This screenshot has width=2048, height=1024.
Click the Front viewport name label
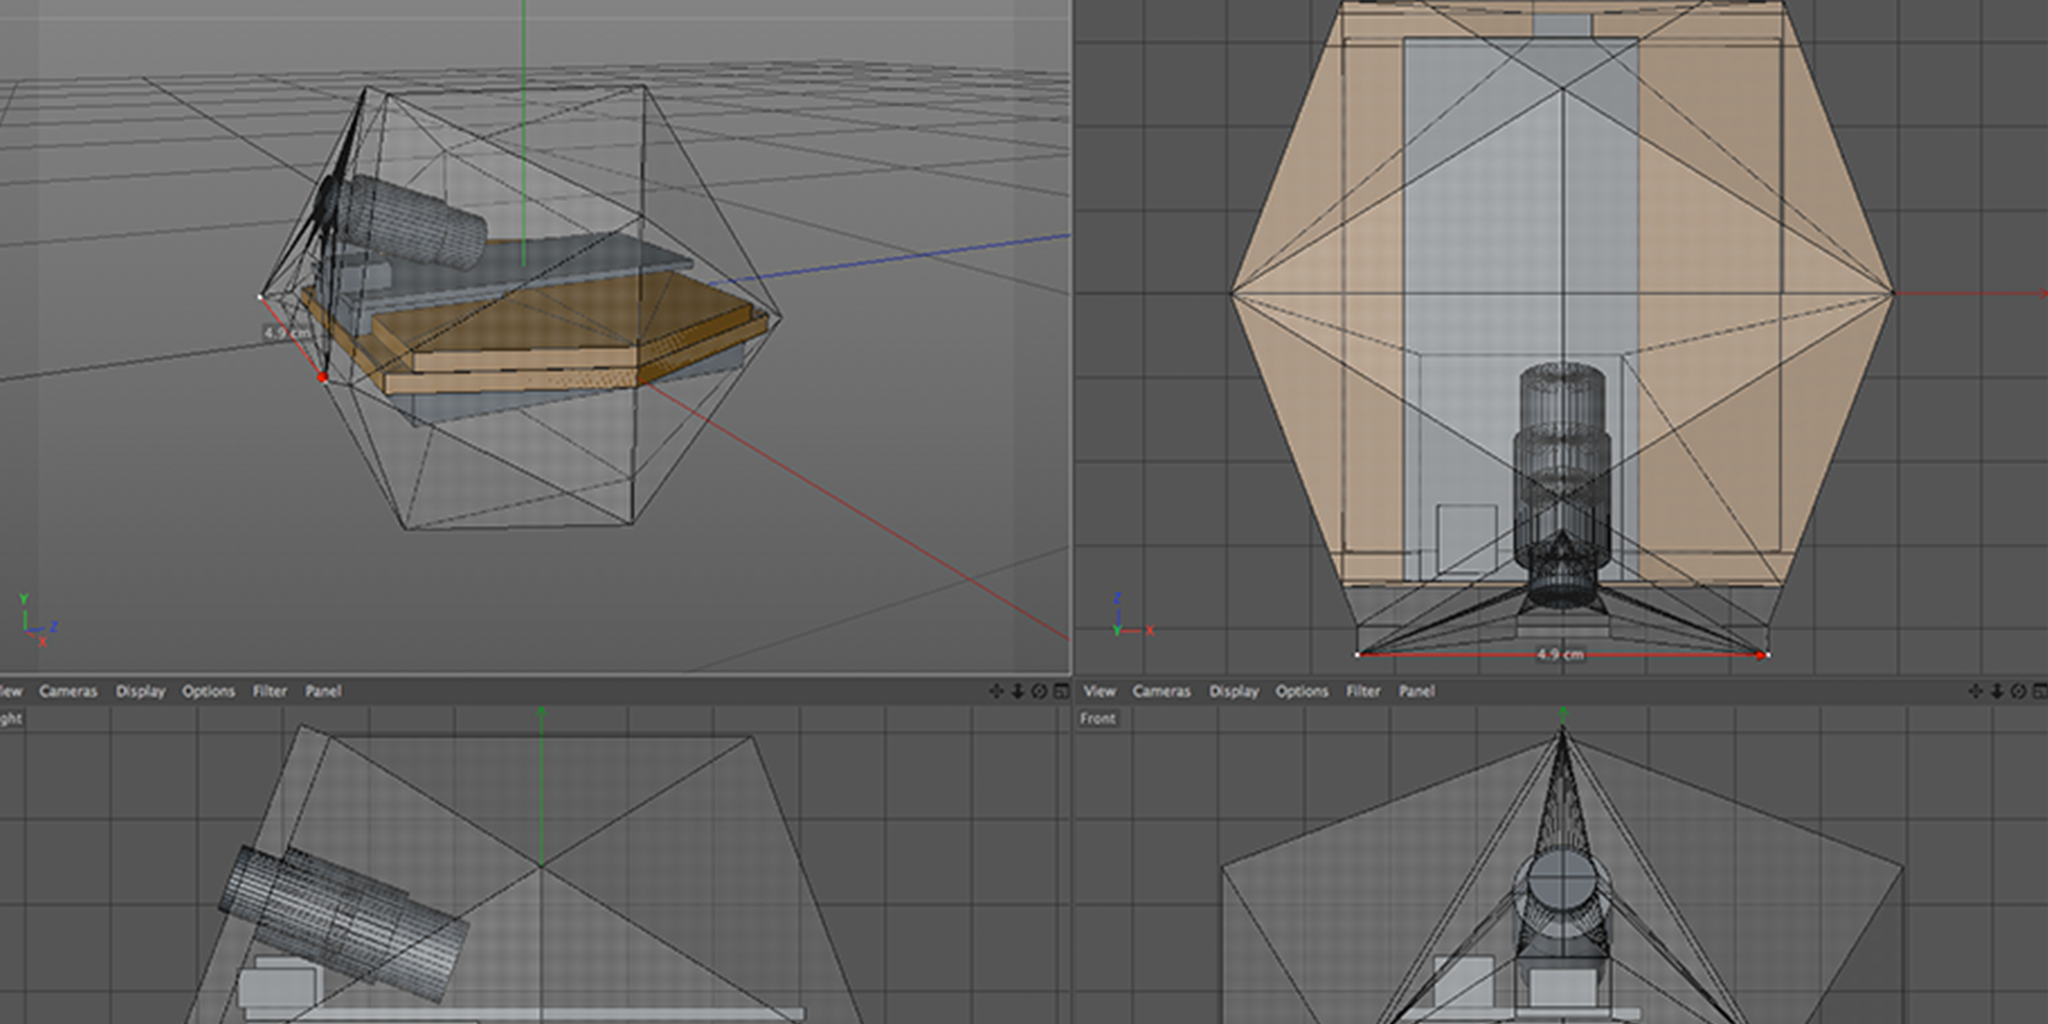click(1097, 718)
